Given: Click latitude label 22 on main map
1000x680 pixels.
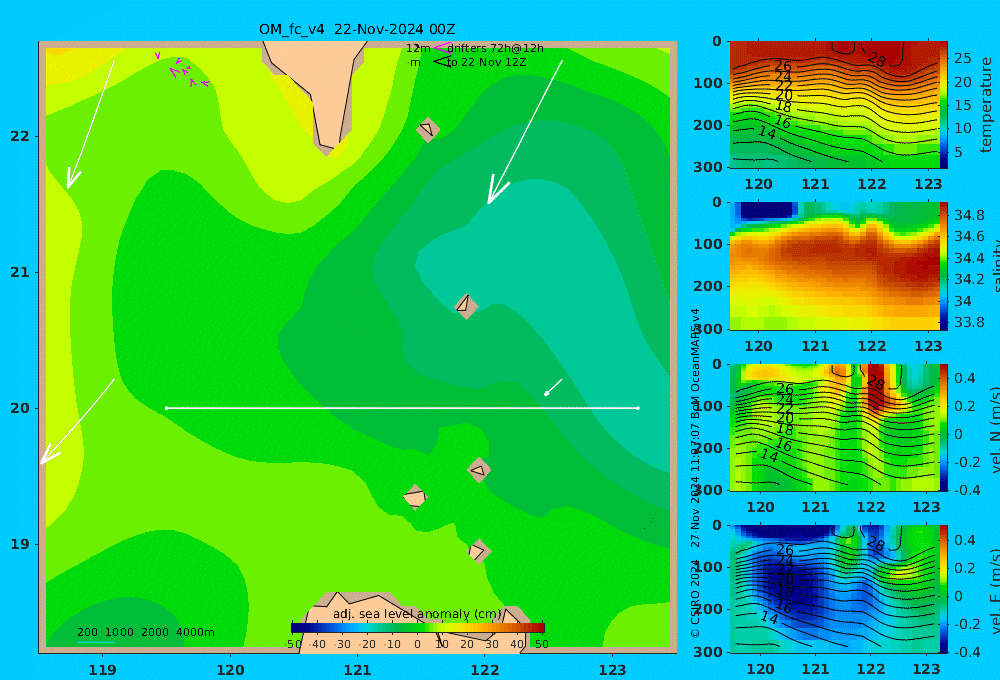Looking at the screenshot, I should (x=20, y=136).
